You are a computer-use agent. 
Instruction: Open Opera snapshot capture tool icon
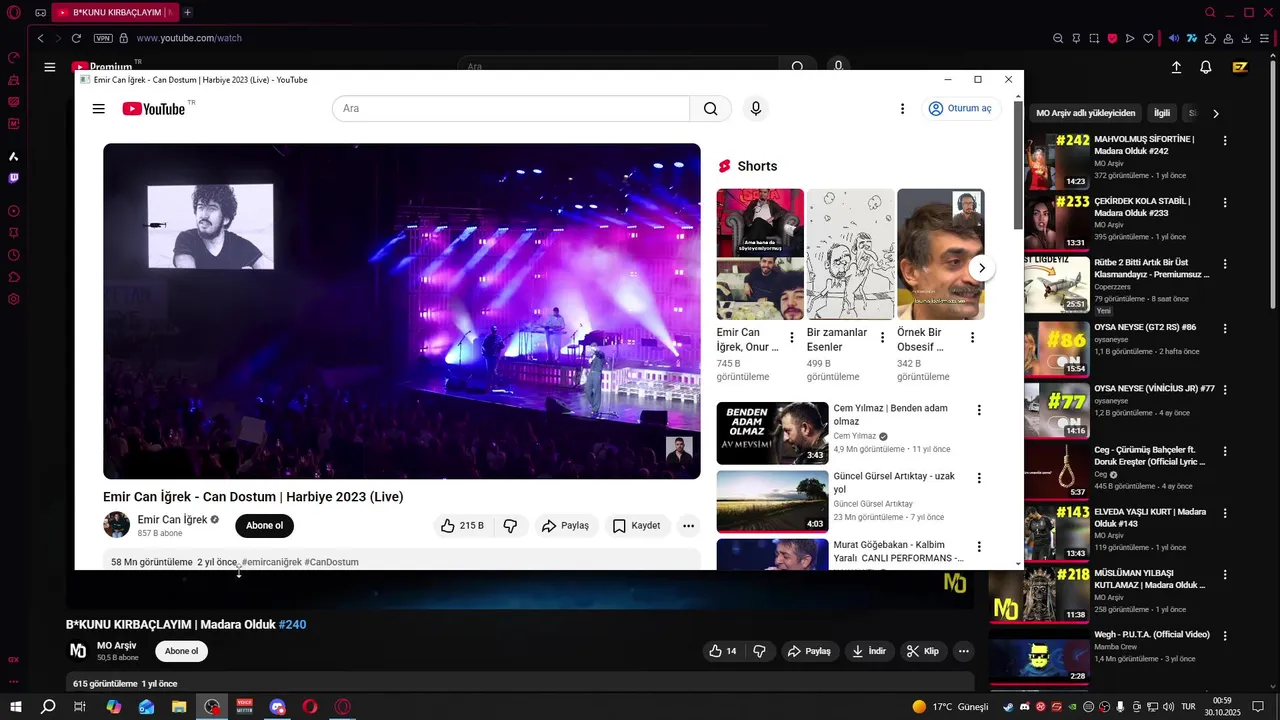click(x=1094, y=38)
